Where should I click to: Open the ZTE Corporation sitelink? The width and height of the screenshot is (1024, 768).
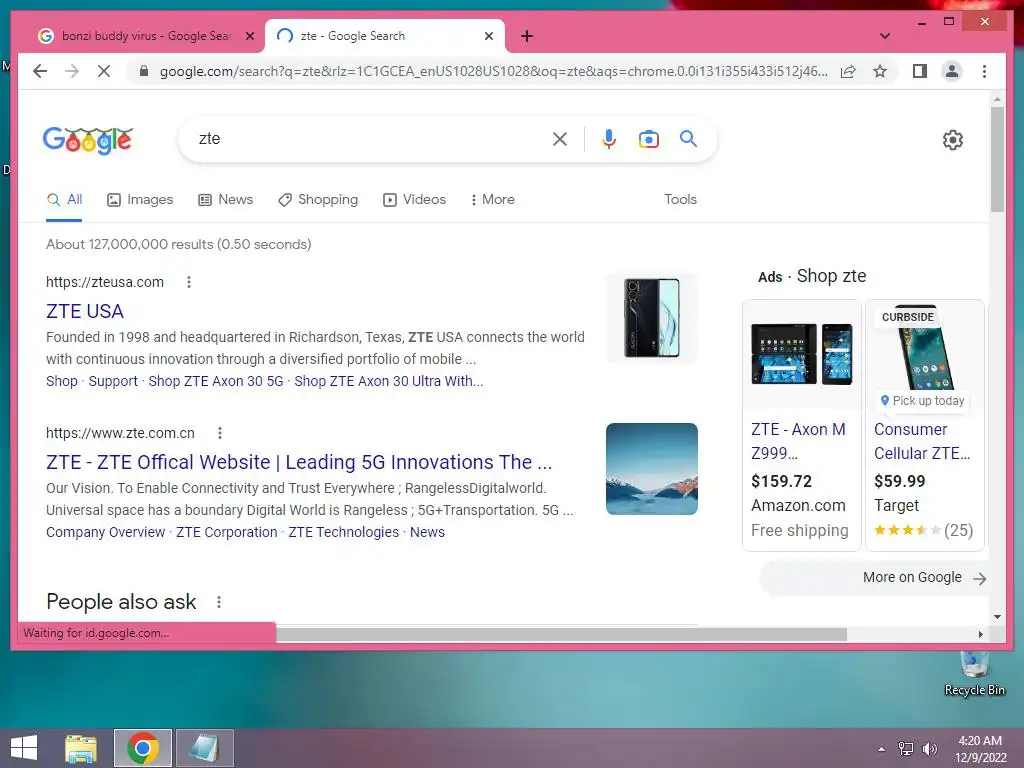coord(227,532)
